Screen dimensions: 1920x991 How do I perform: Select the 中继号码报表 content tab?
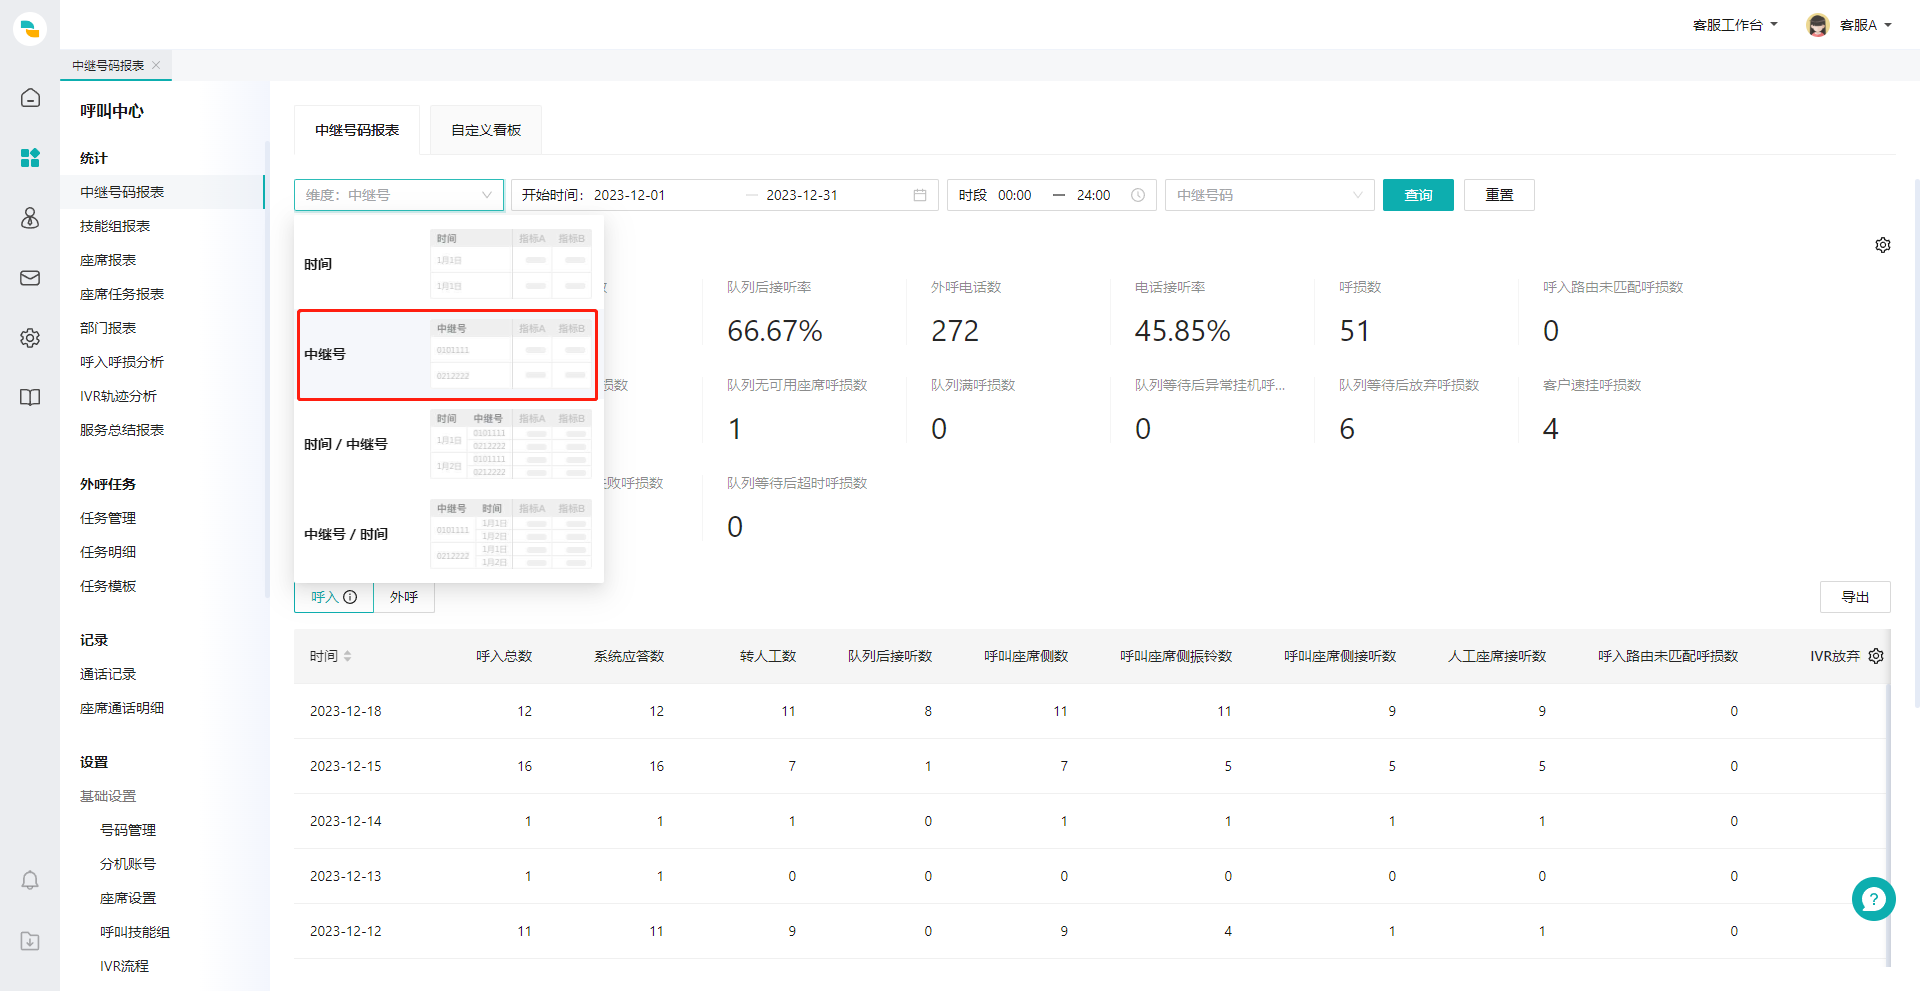point(357,130)
